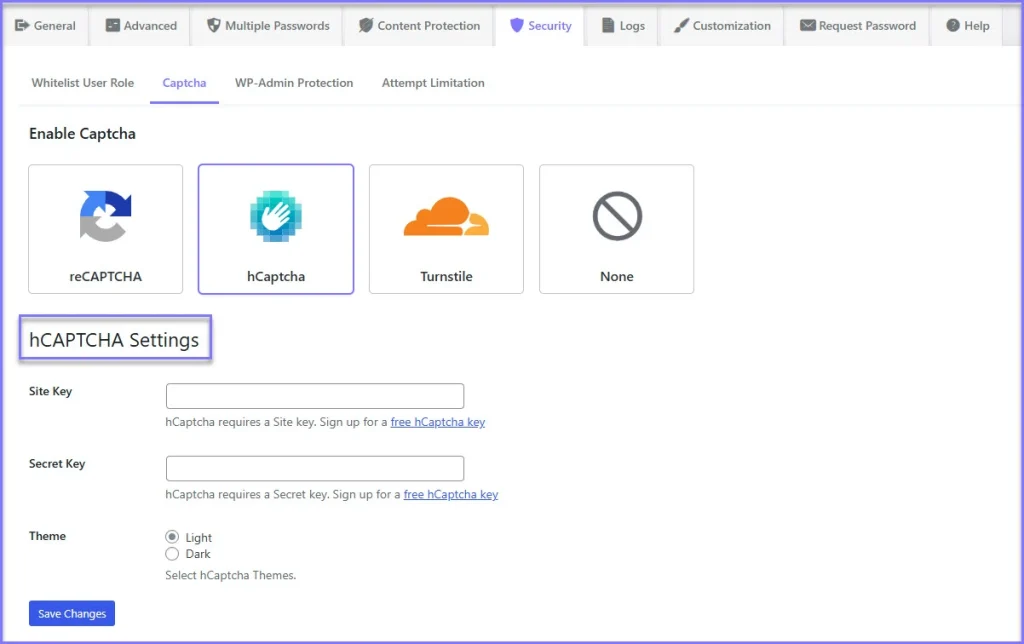Open the General tab

(x=45, y=26)
